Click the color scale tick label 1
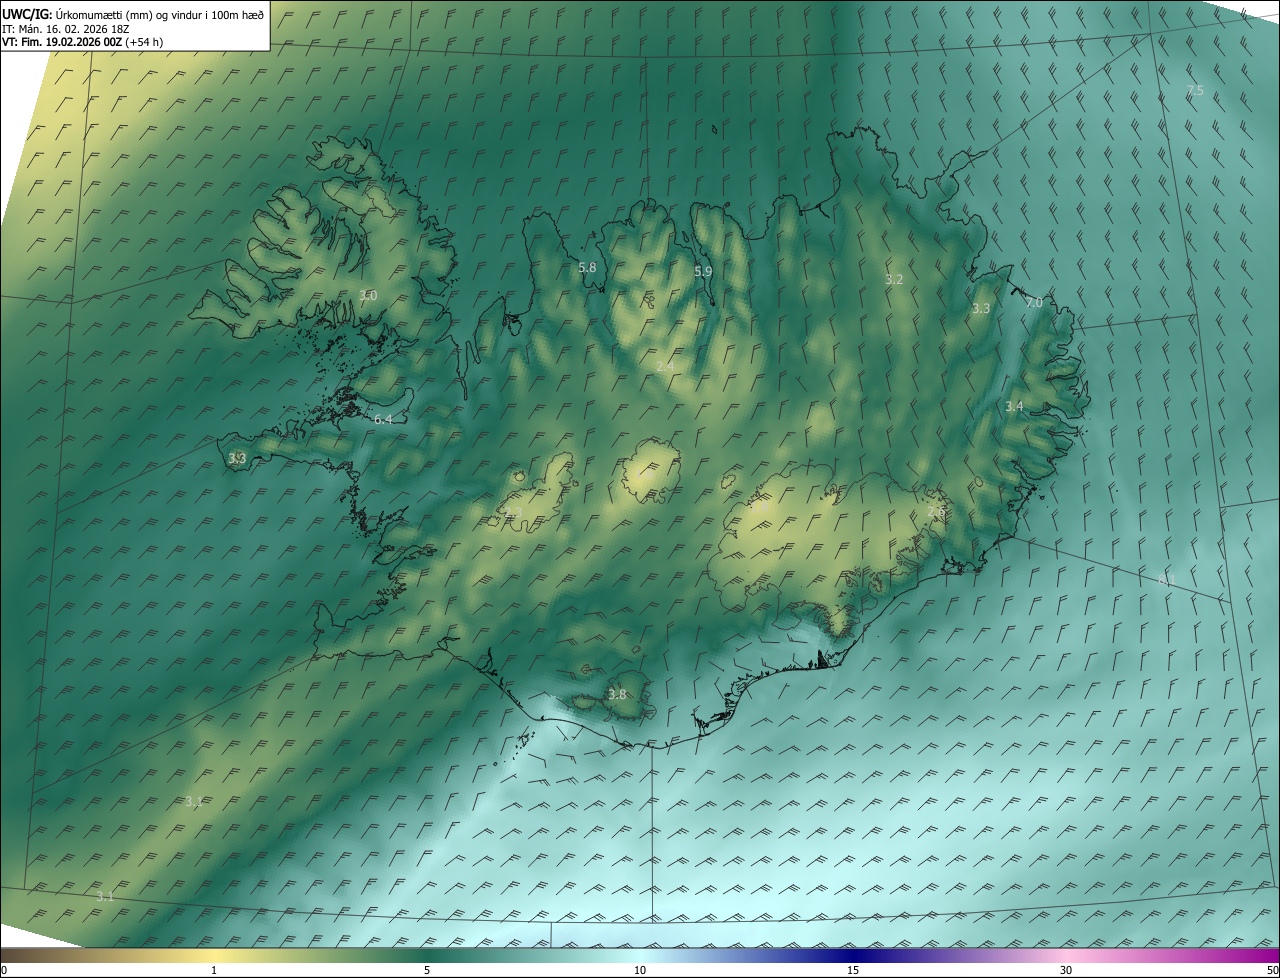 (x=214, y=970)
